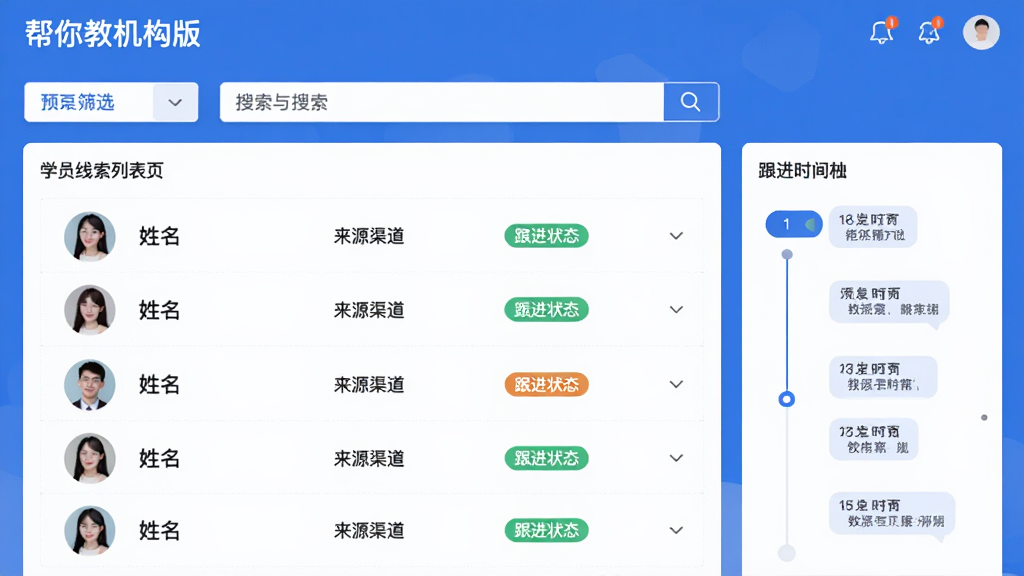Select the first student's avatar photo
Viewport: 1024px width, 576px height.
(90, 236)
